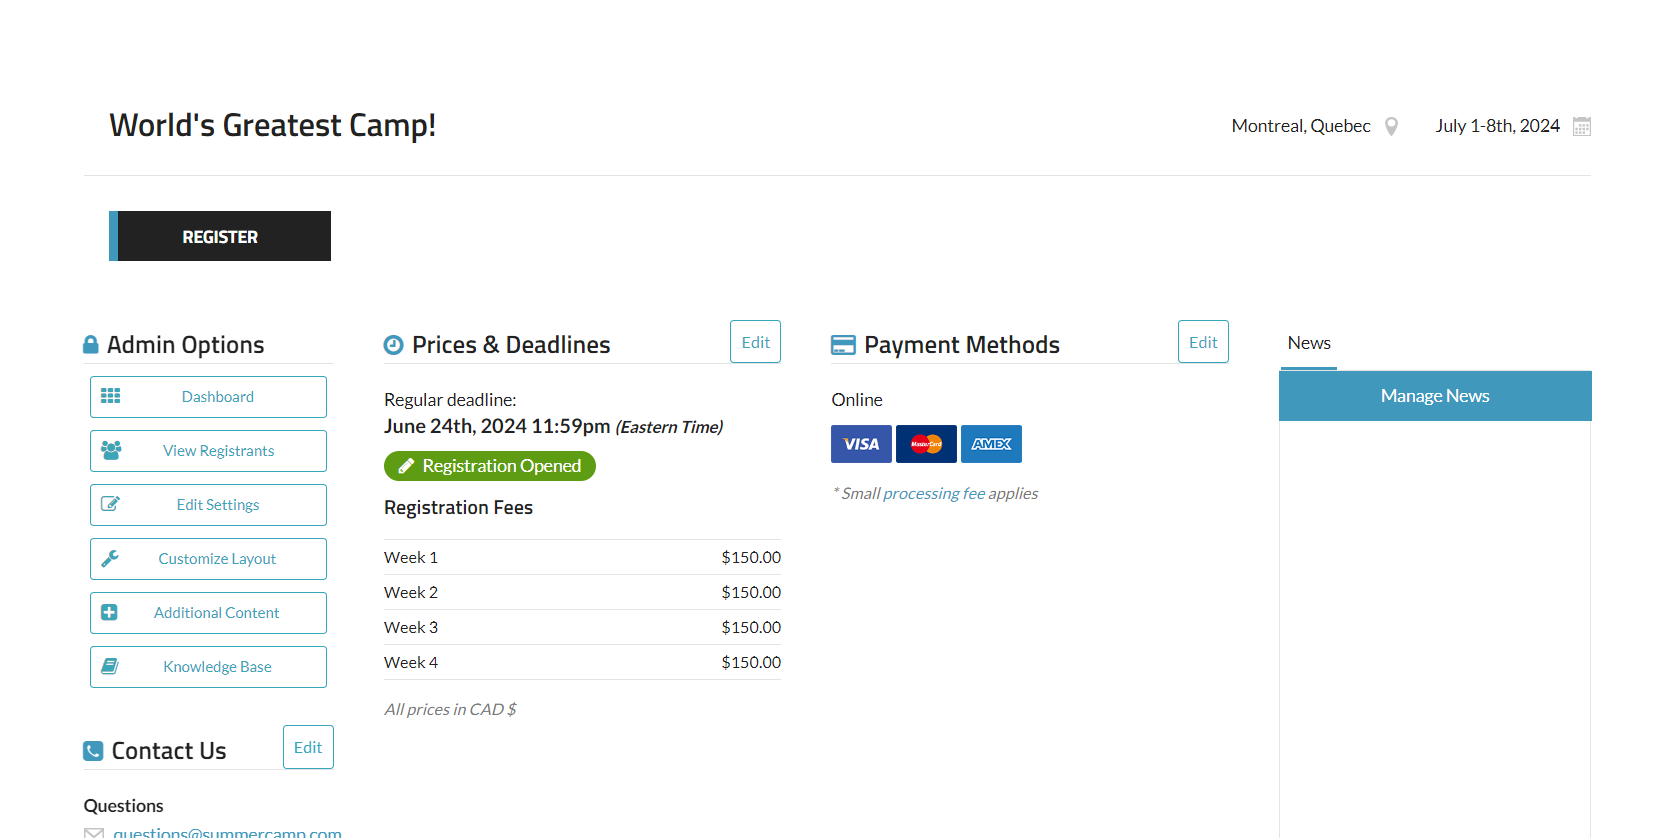Follow the processing fee link
Screen dimensions: 1660x838
(x=934, y=493)
